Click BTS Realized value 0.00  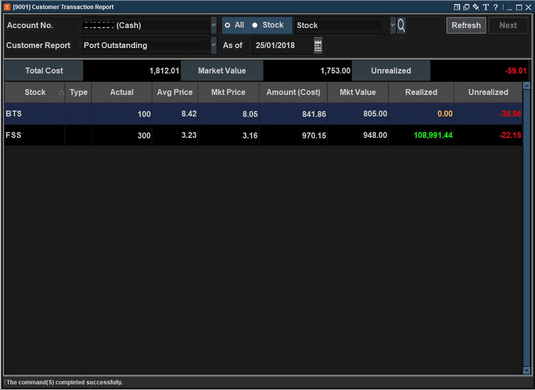click(445, 114)
